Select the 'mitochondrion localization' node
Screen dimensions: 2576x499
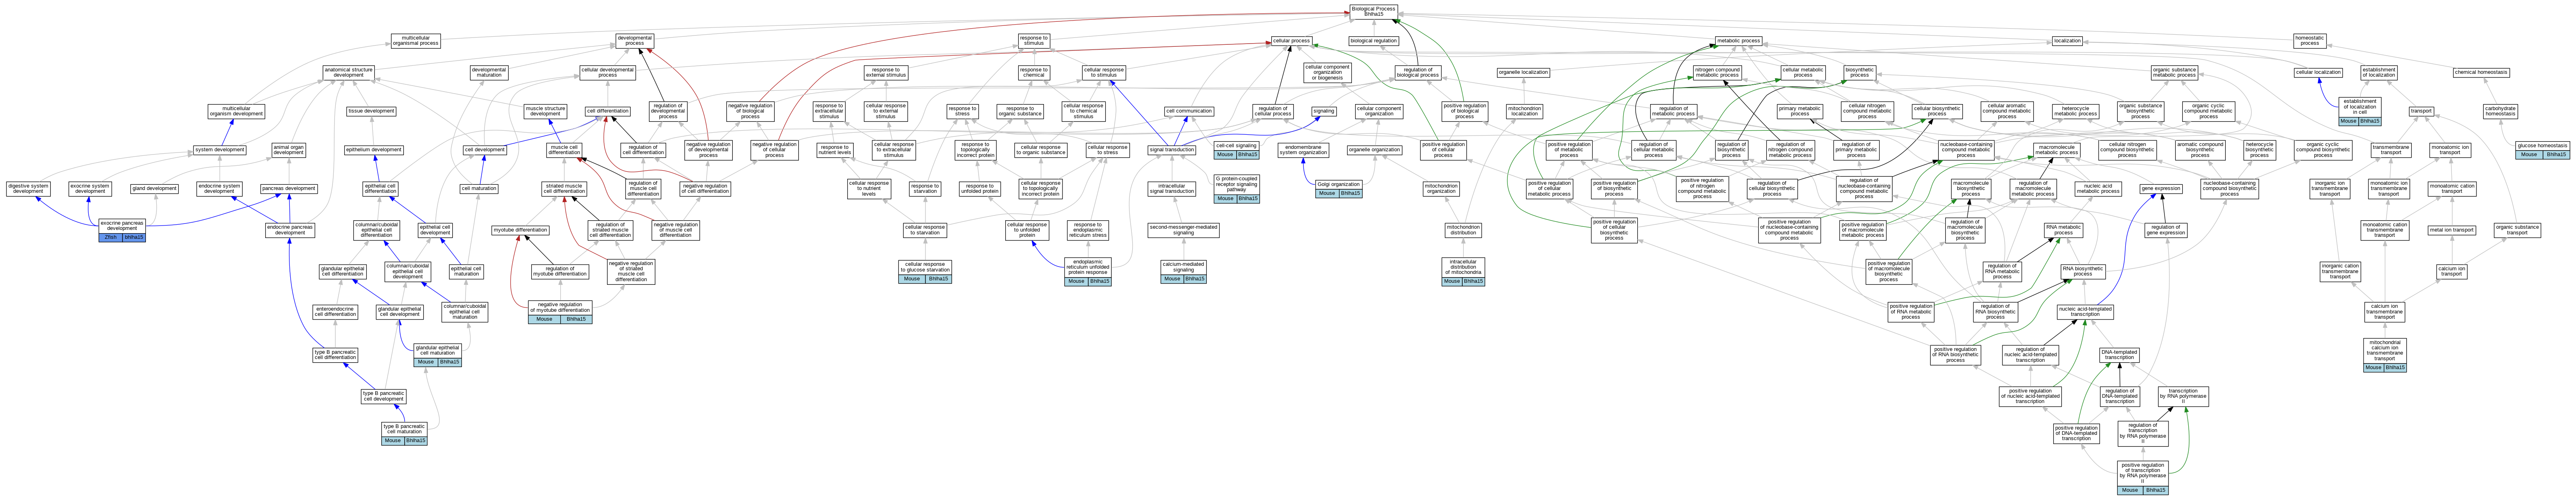[1524, 111]
